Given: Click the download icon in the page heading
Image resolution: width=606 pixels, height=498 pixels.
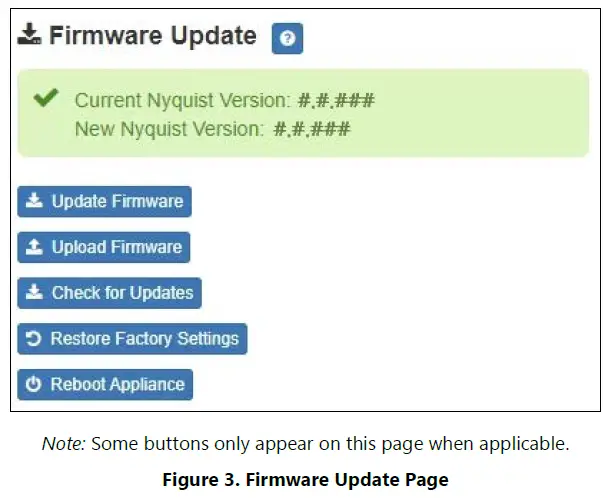Looking at the screenshot, I should (30, 36).
